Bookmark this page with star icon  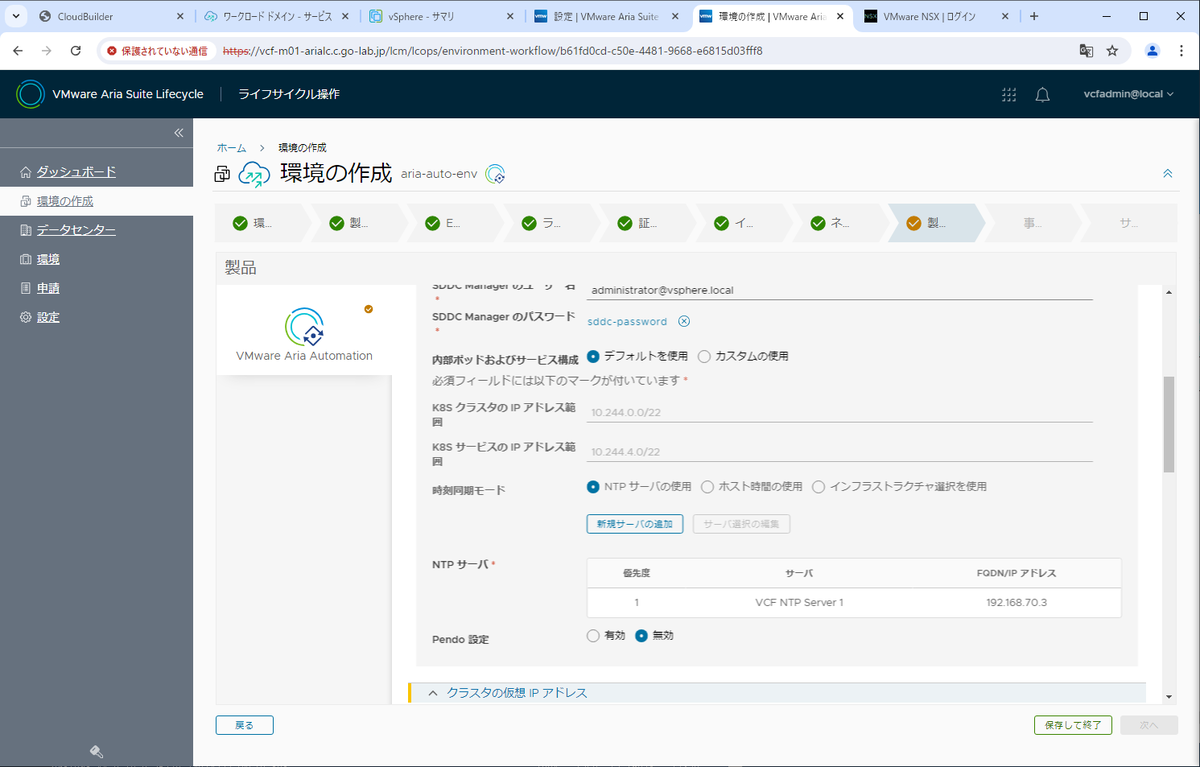tap(1112, 50)
